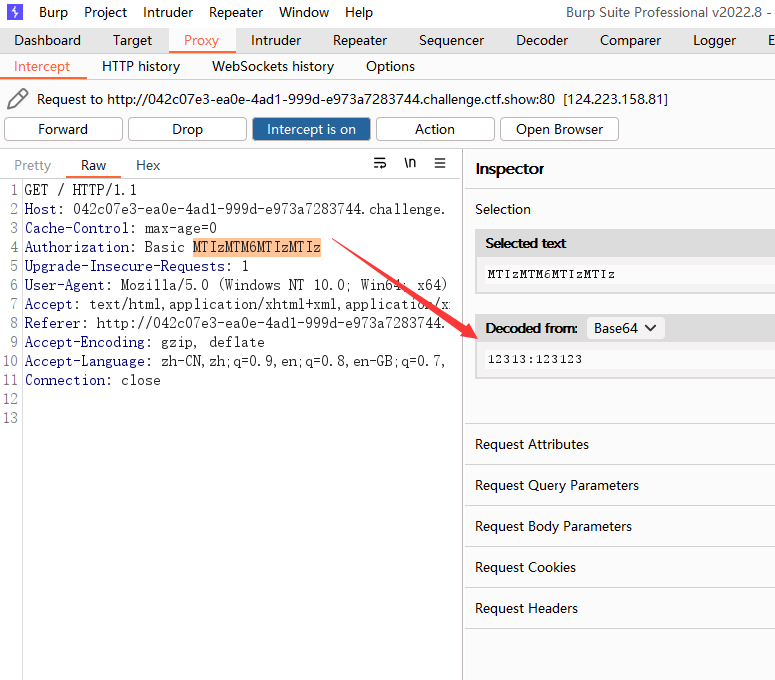Click the Selection heading in the Inspector
775x680 pixels.
pos(503,210)
